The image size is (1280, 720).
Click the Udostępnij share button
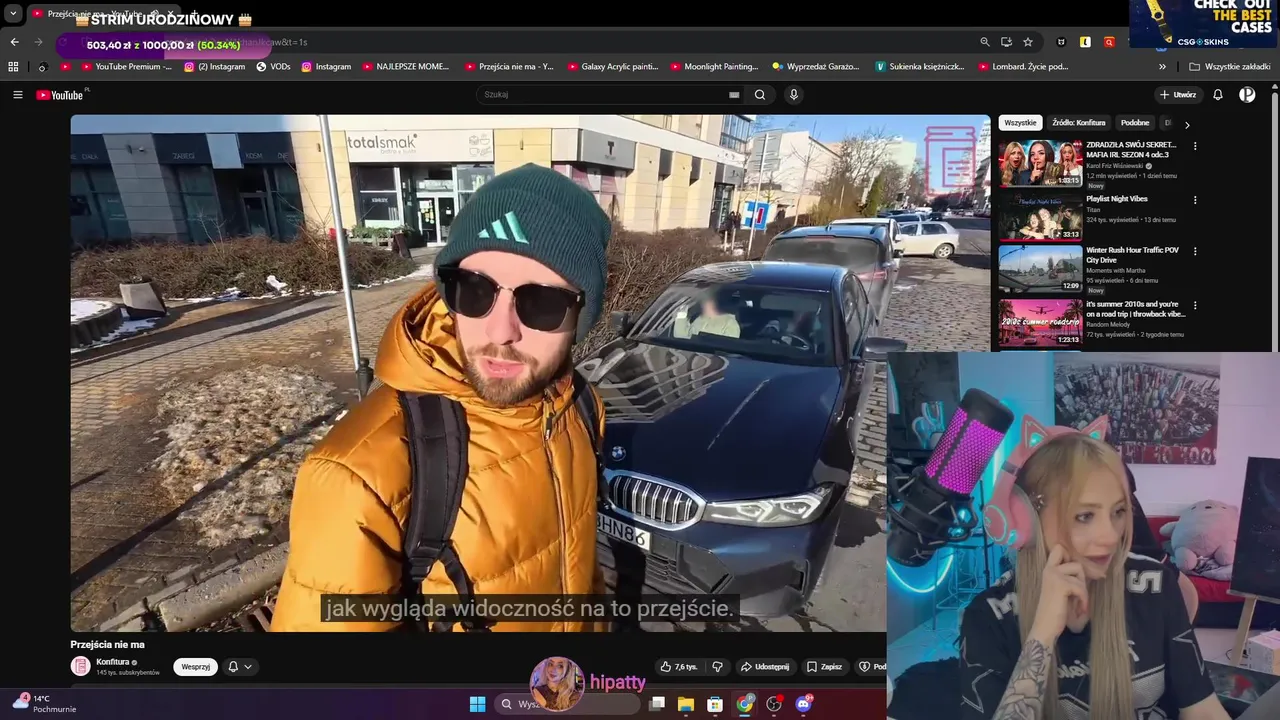click(x=765, y=667)
